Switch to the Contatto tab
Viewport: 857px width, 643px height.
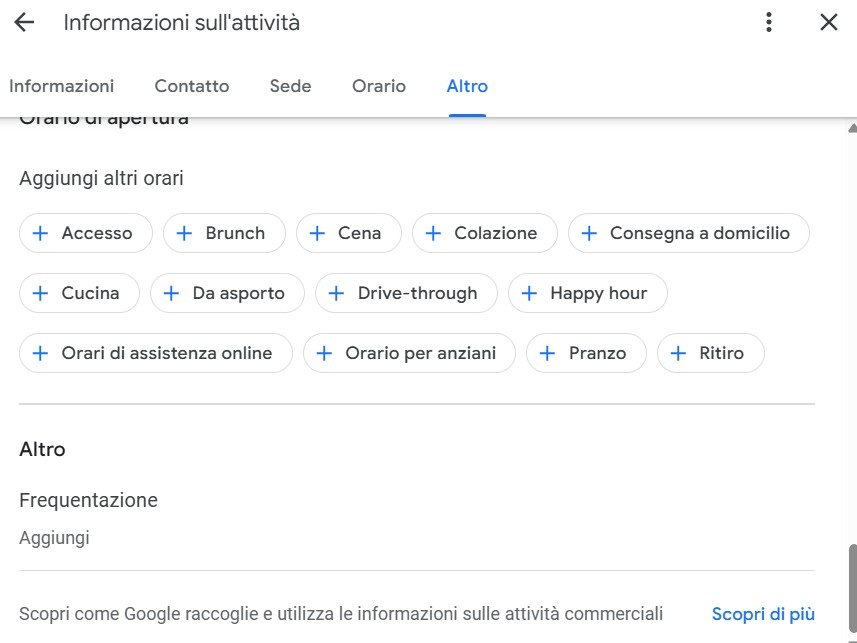tap(192, 86)
